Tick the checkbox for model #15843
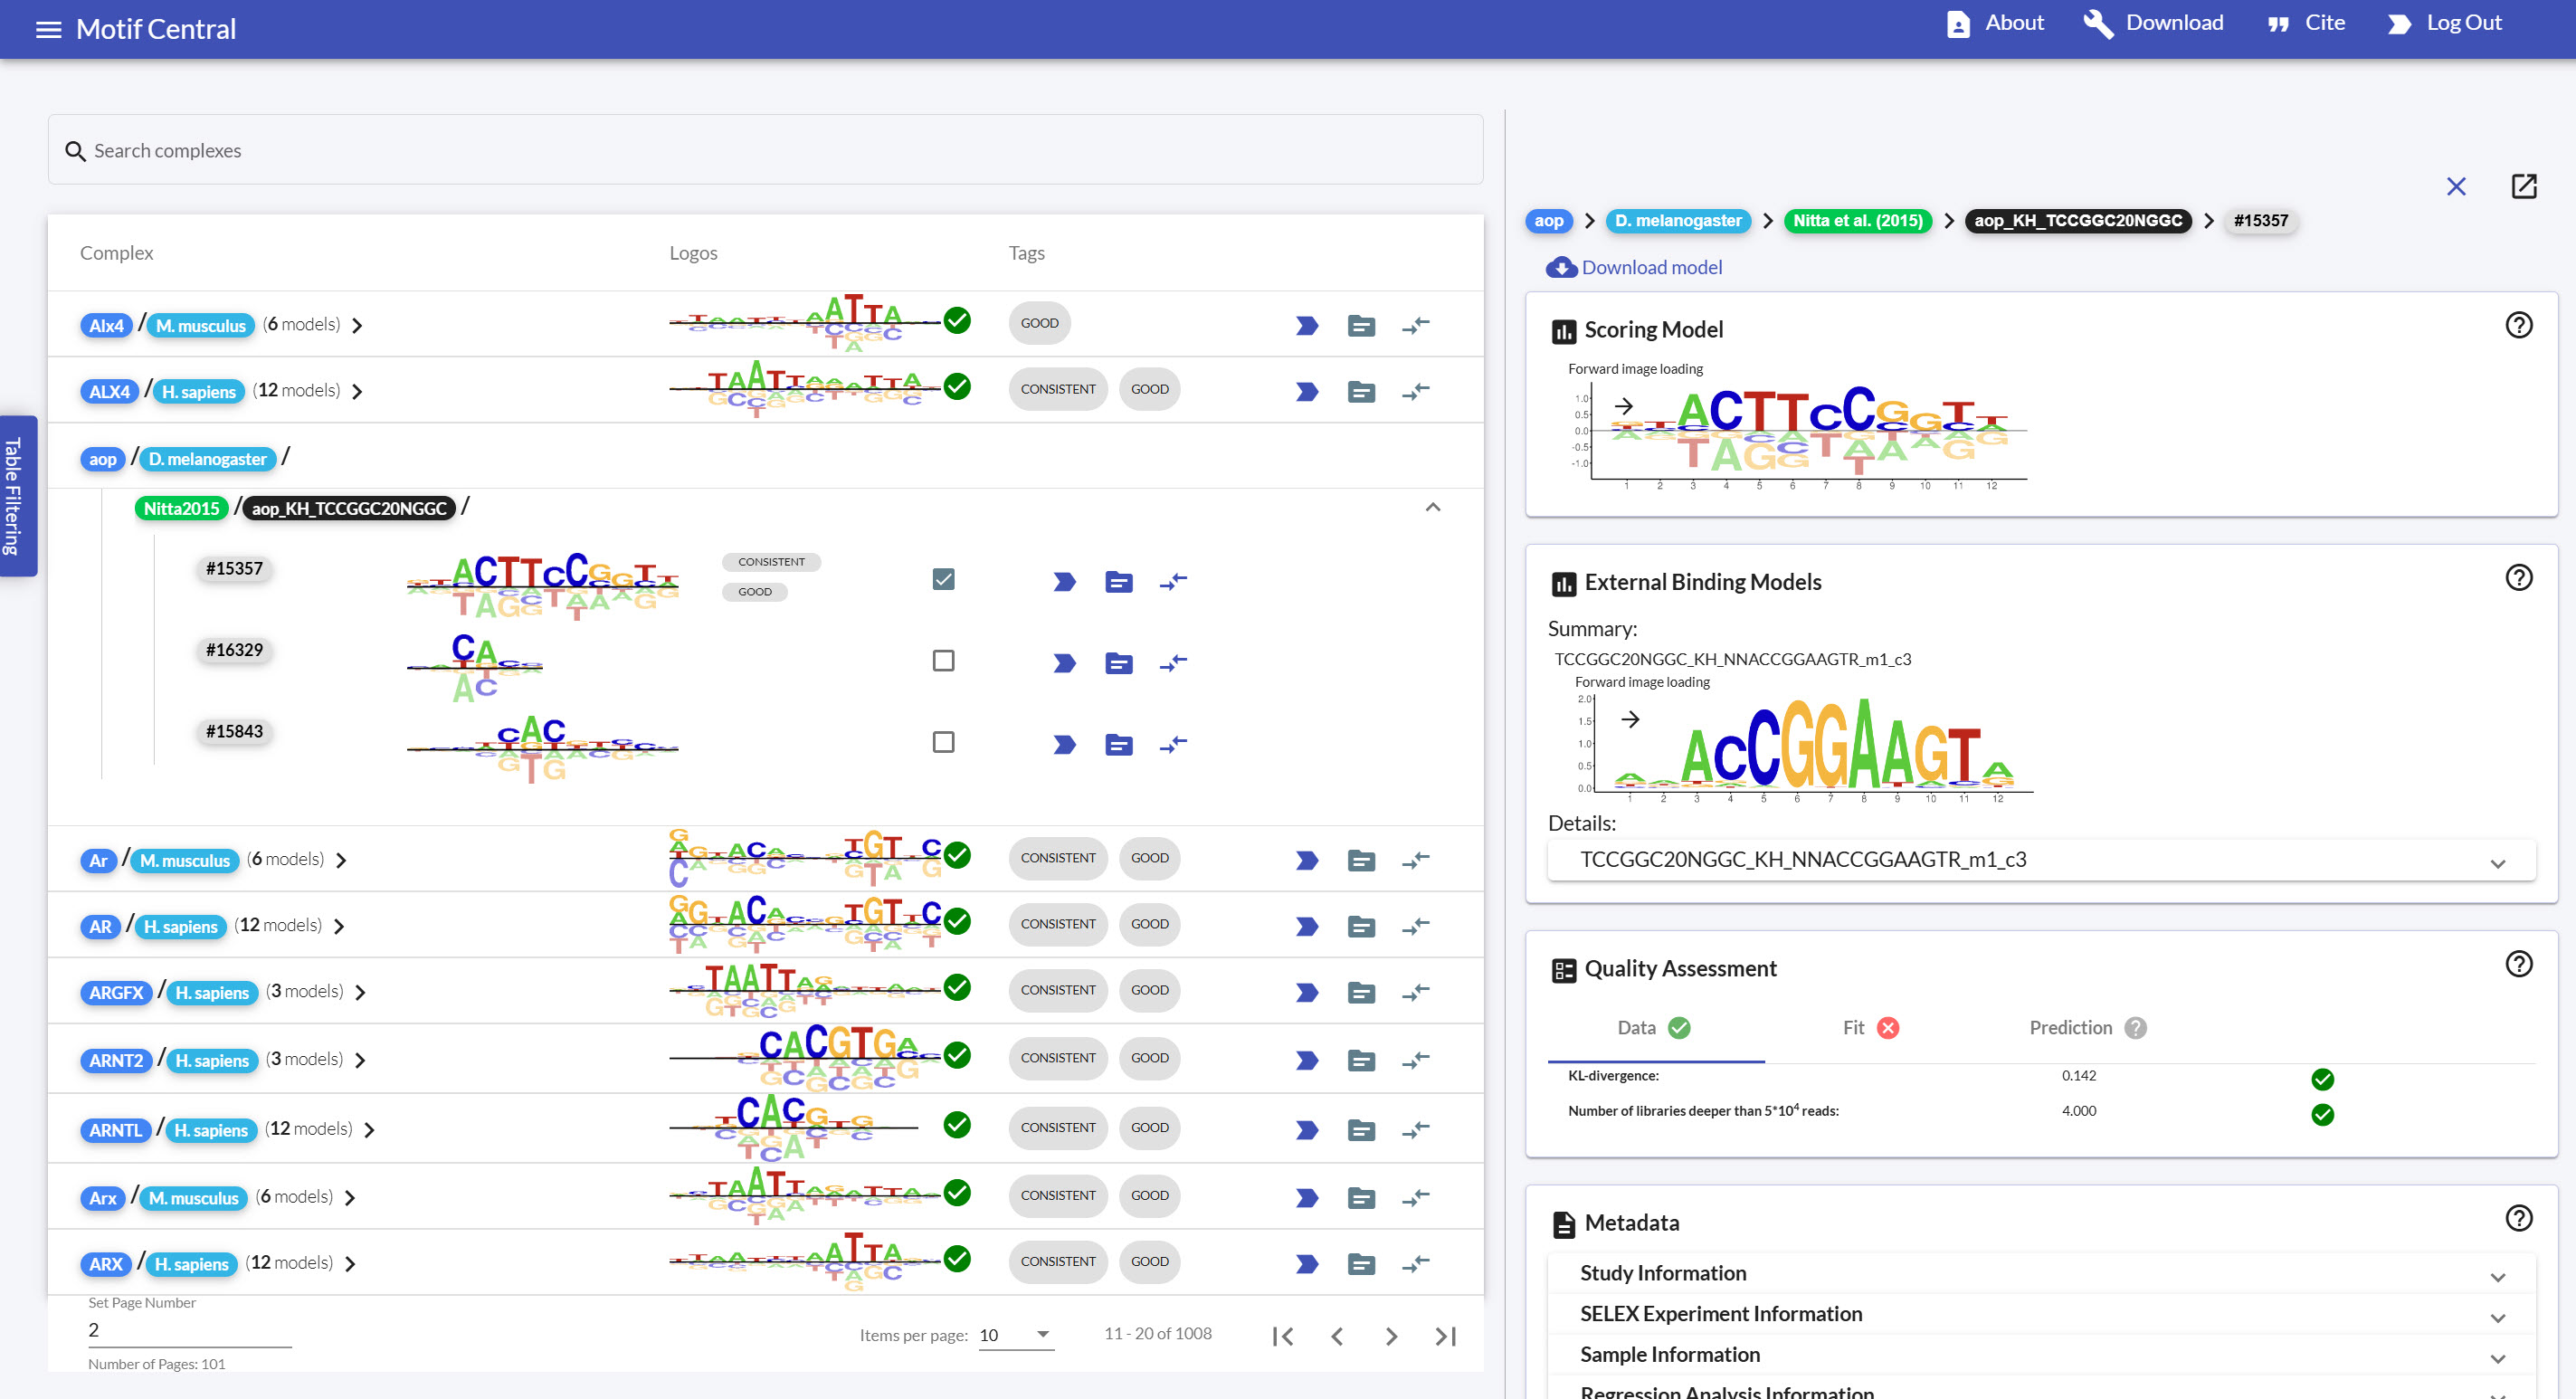Viewport: 2576px width, 1399px height. [x=943, y=742]
